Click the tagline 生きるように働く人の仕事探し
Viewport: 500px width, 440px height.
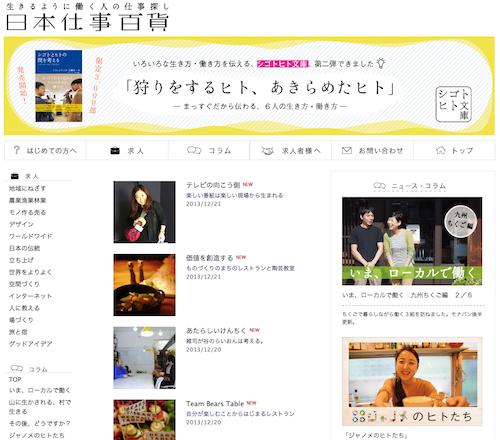(x=88, y=6)
